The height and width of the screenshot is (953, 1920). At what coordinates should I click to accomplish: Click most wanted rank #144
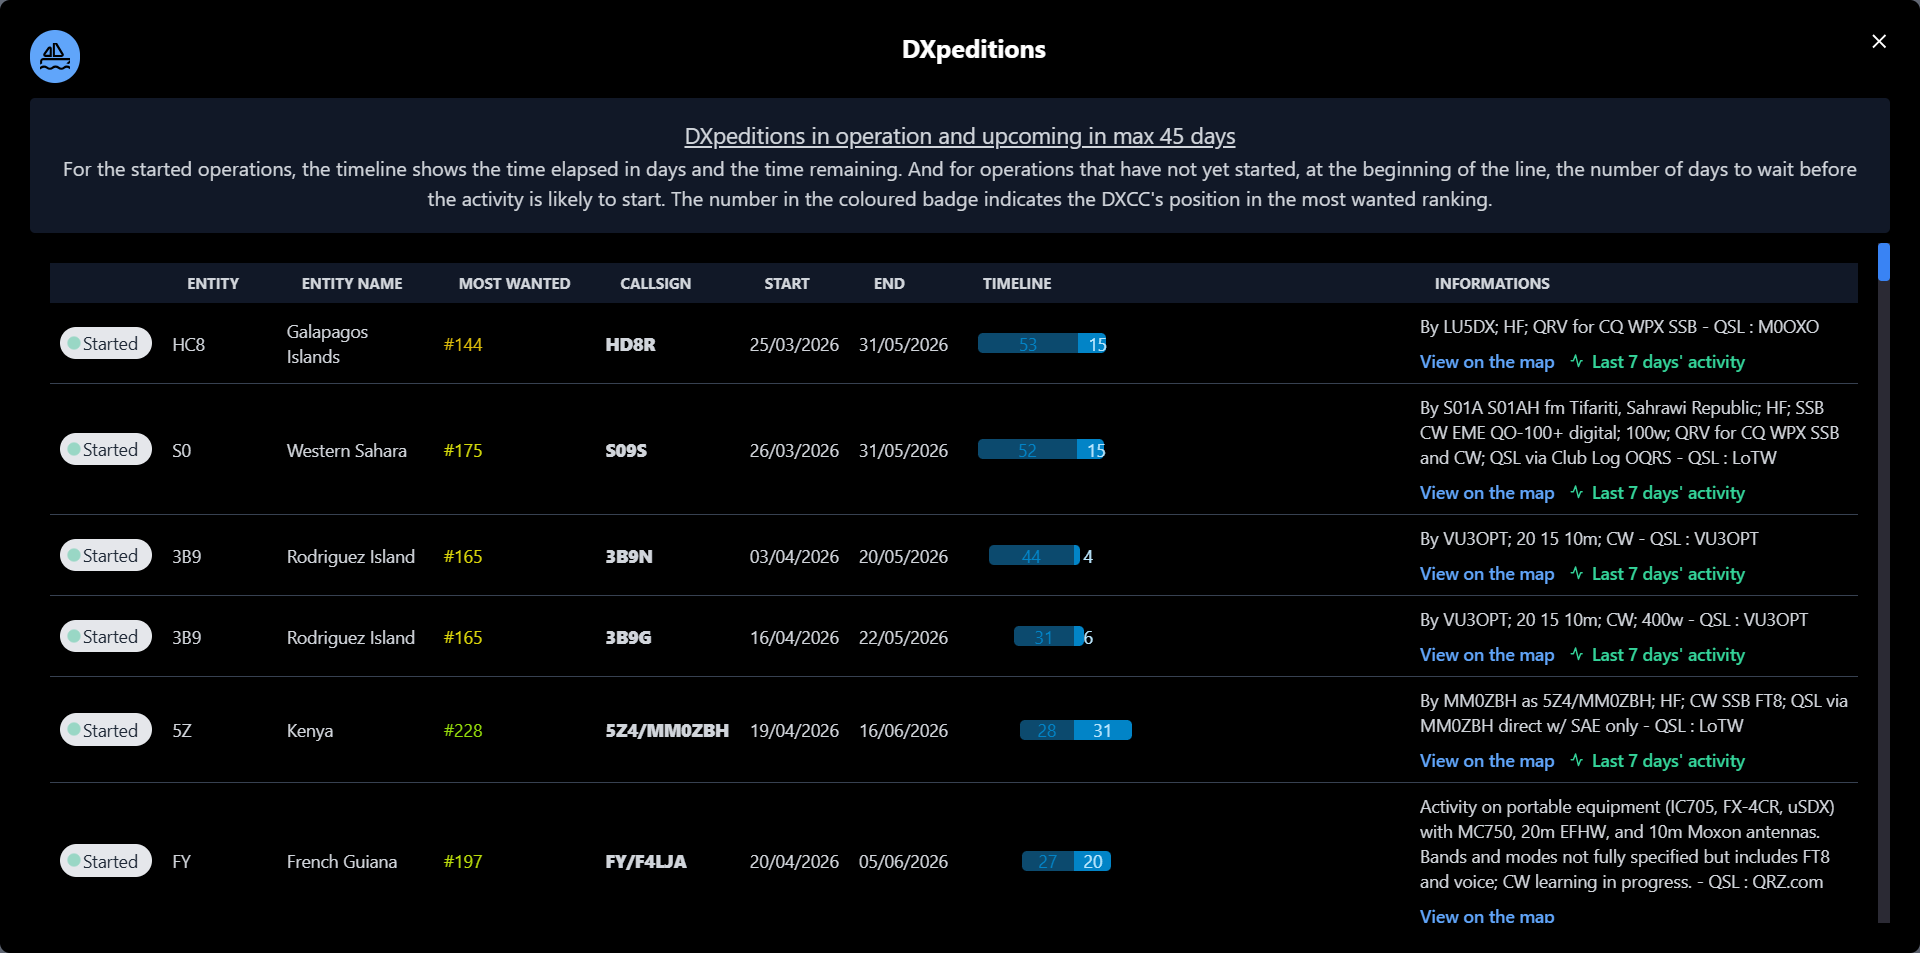point(463,344)
